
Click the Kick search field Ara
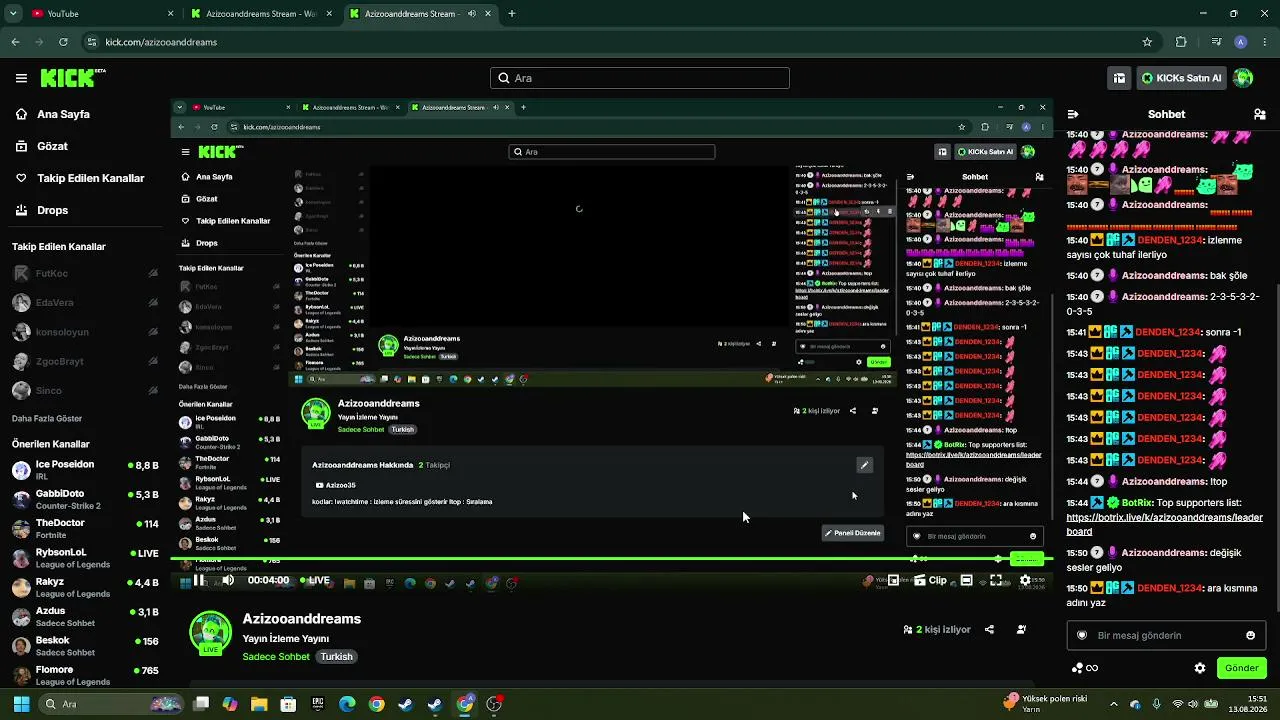[640, 78]
